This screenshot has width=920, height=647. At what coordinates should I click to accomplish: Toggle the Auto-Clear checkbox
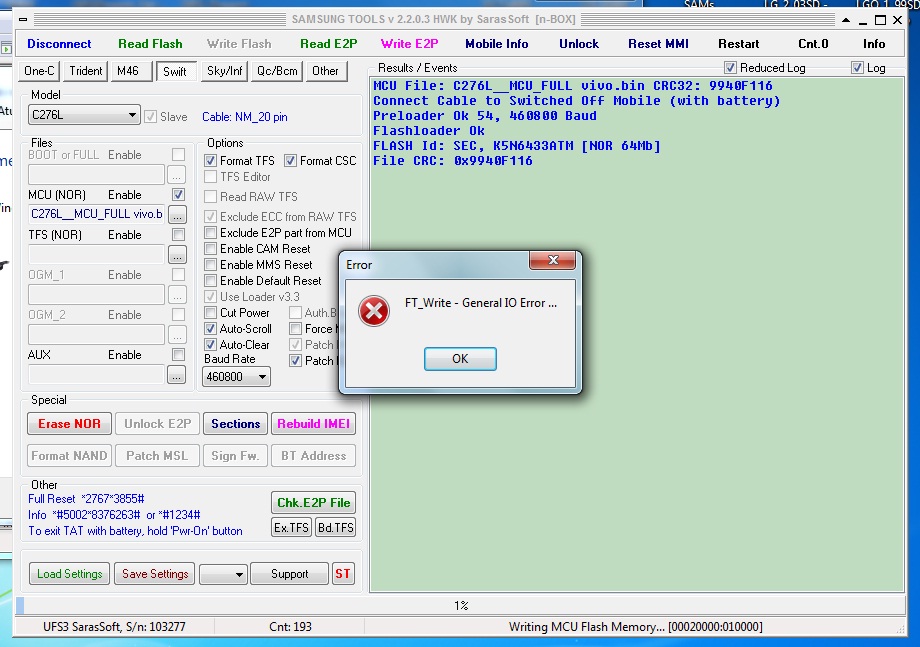211,344
